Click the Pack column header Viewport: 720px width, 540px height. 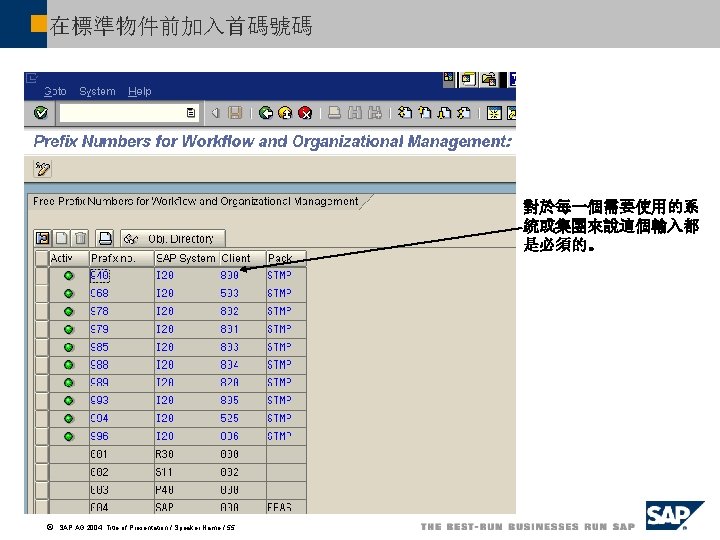pyautogui.click(x=286, y=258)
